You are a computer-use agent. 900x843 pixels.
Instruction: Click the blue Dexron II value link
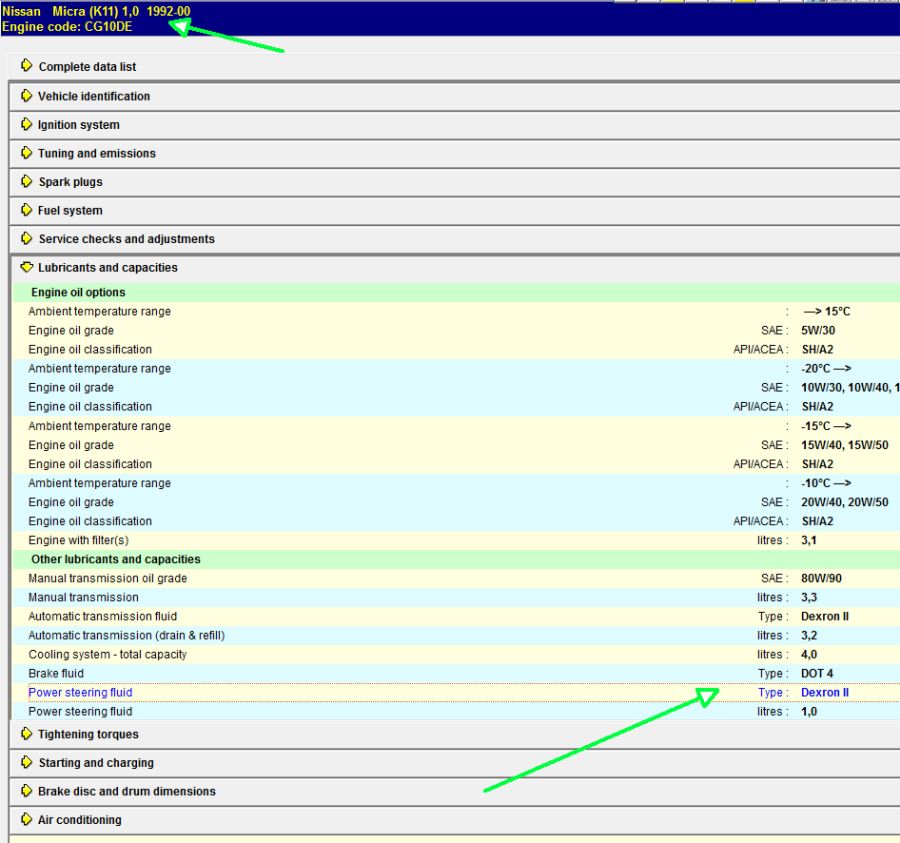click(824, 692)
